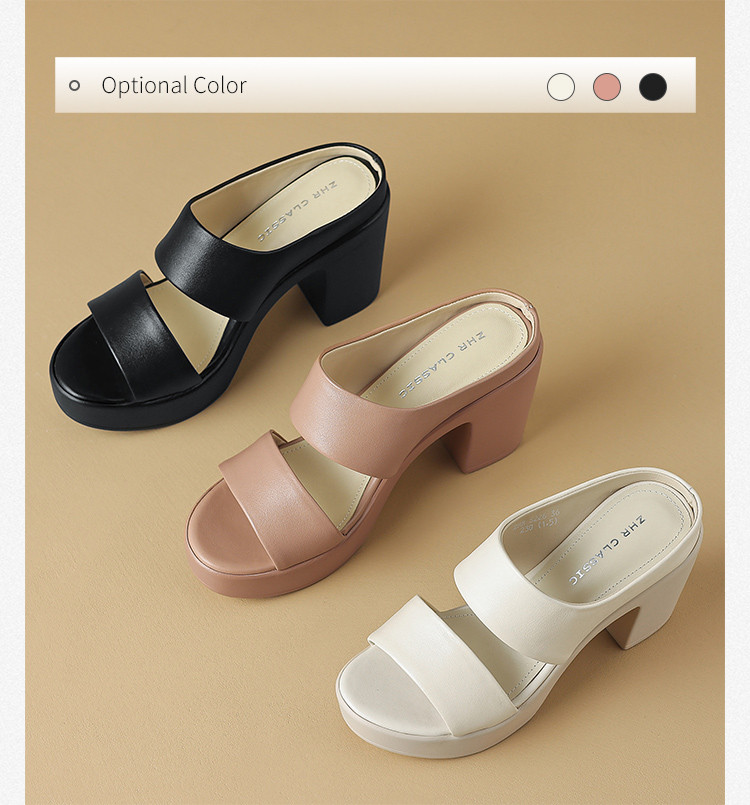Click ZHR CLASSIC logo on white sandal insole
Image resolution: width=750 pixels, height=805 pixels.
pyautogui.click(x=607, y=550)
